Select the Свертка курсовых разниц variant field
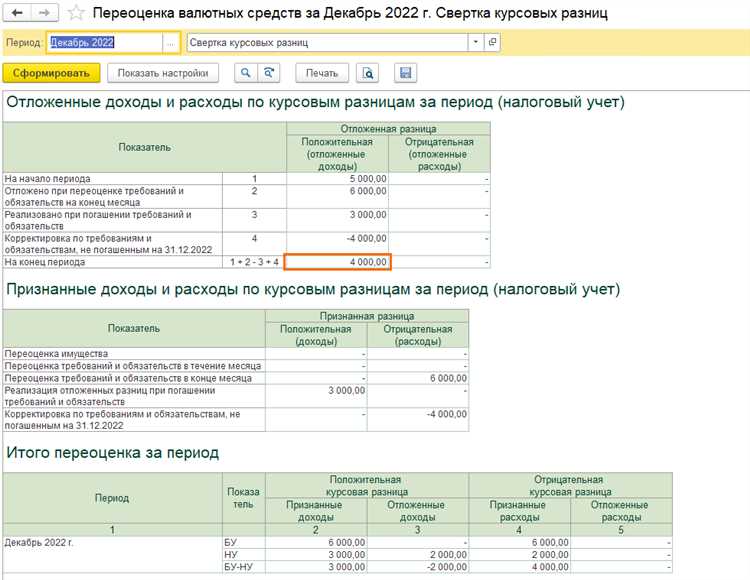Viewport: 750px width, 580px height. pyautogui.click(x=327, y=43)
